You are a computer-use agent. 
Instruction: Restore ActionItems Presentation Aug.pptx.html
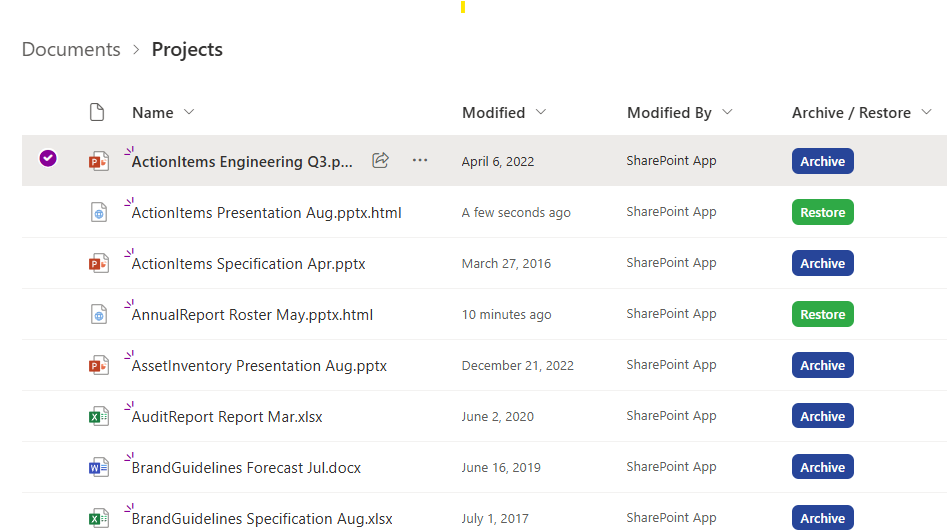click(823, 212)
